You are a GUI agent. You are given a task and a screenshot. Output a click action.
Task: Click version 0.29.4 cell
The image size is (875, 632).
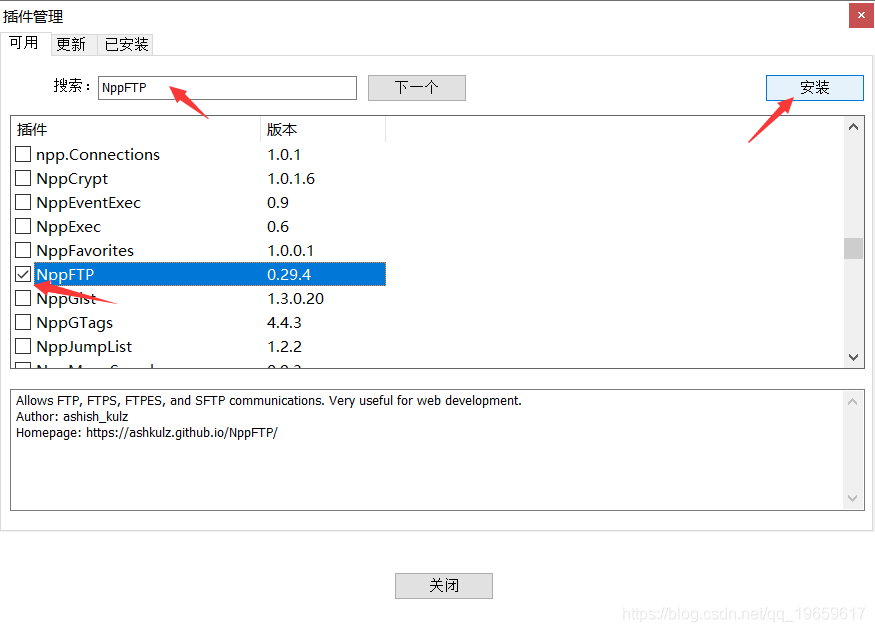(289, 274)
